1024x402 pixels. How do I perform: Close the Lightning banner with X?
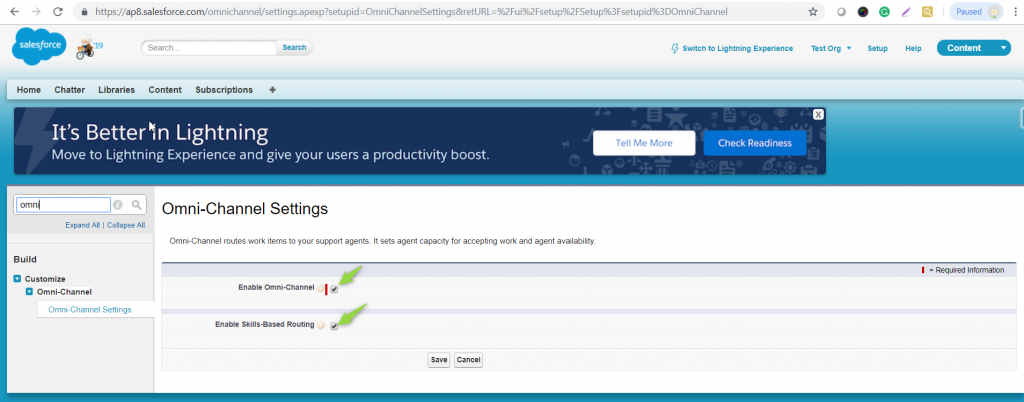818,114
